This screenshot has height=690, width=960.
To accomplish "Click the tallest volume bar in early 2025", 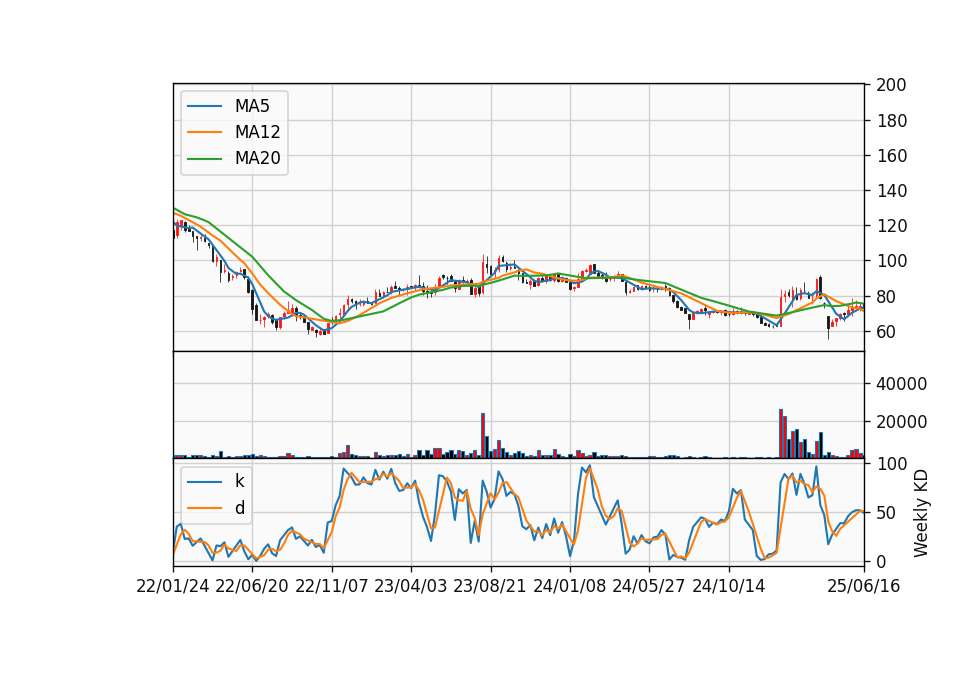I will coord(781,433).
